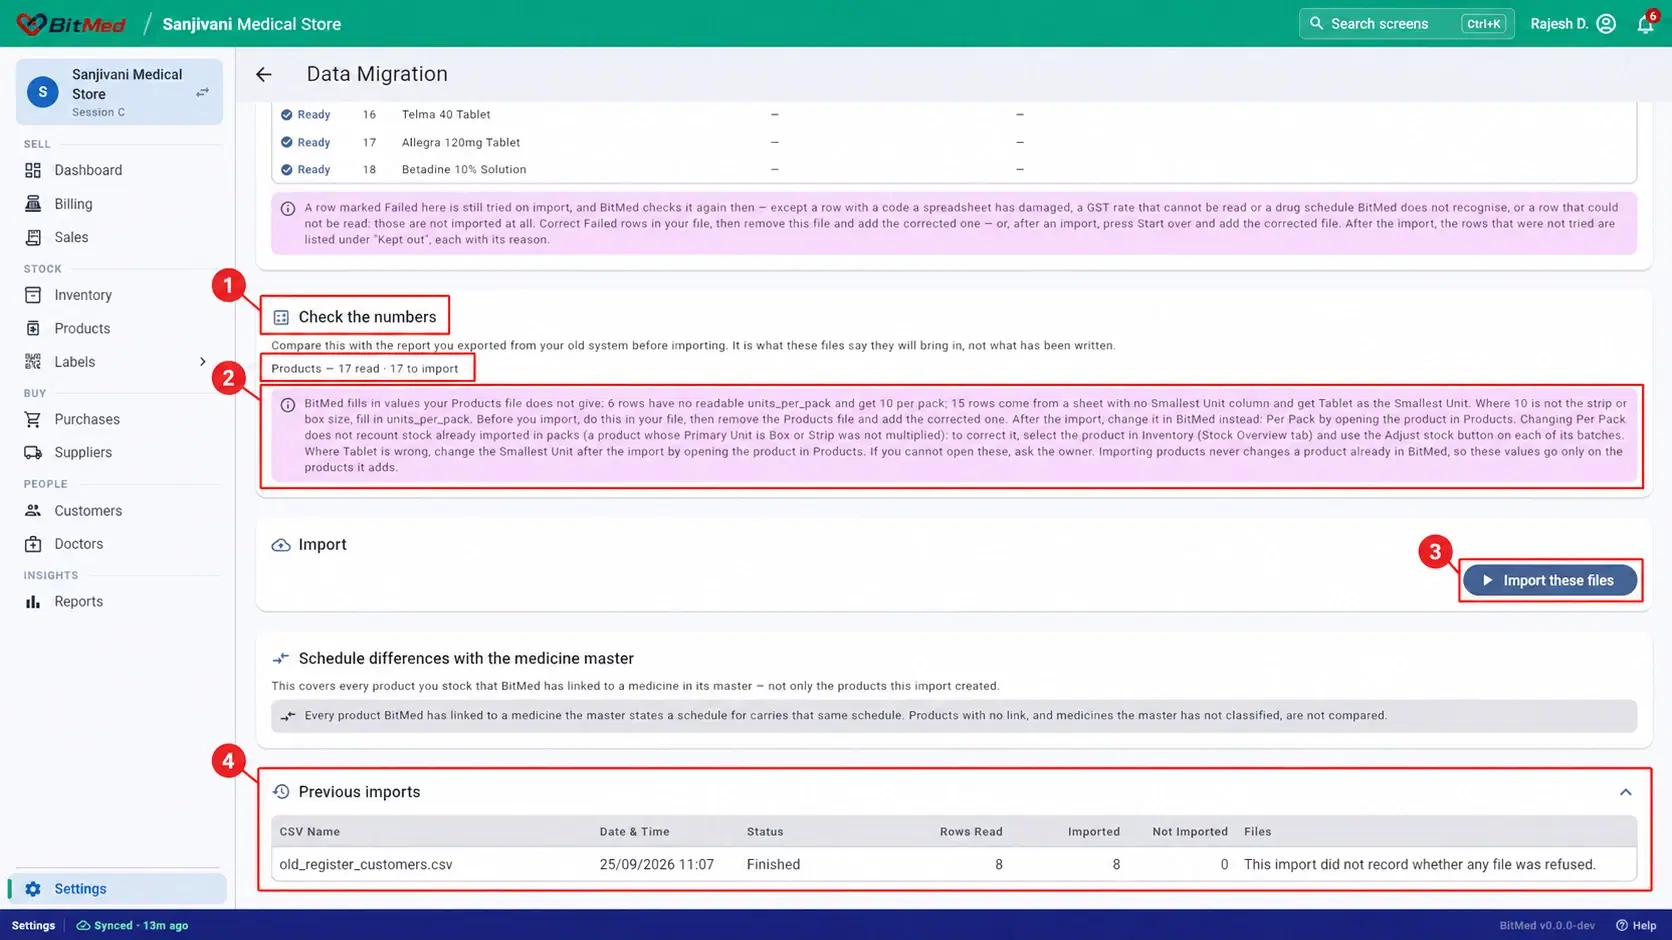Go back with the arrow icon

point(264,74)
